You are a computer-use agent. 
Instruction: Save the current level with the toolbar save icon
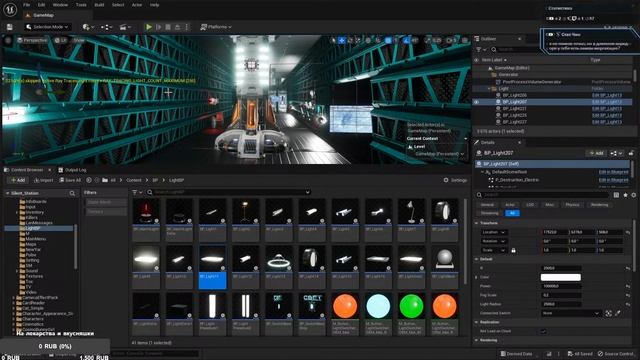9,27
